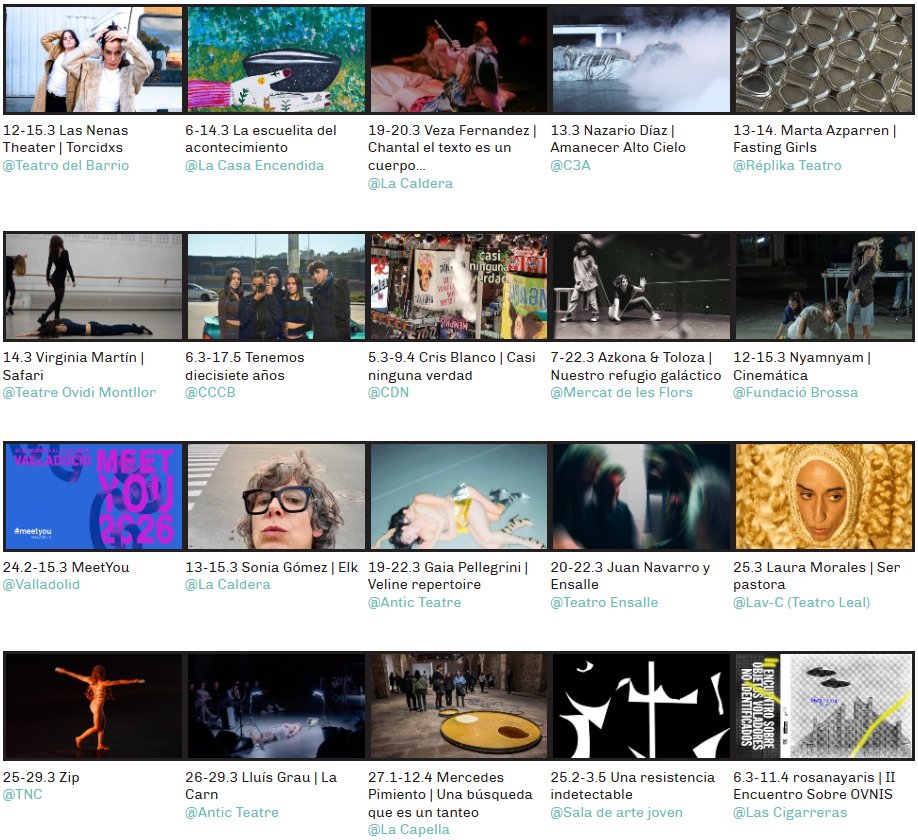Click the '12-15.3 Nyamnyam | Cinemática' title
Viewport: 918px width, 840px height.
(x=802, y=366)
